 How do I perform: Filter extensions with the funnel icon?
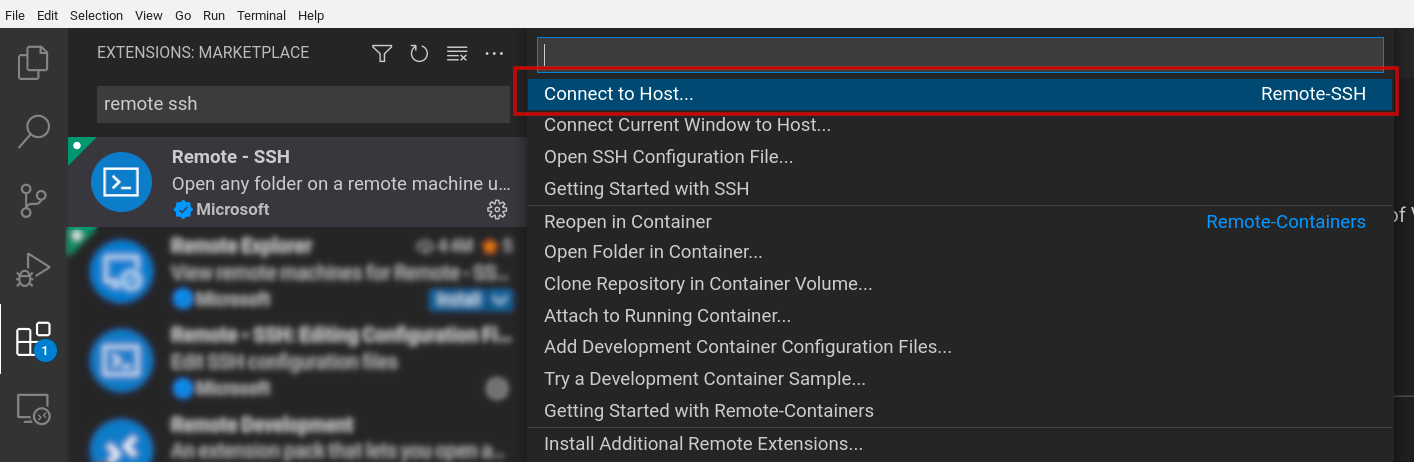pyautogui.click(x=382, y=53)
